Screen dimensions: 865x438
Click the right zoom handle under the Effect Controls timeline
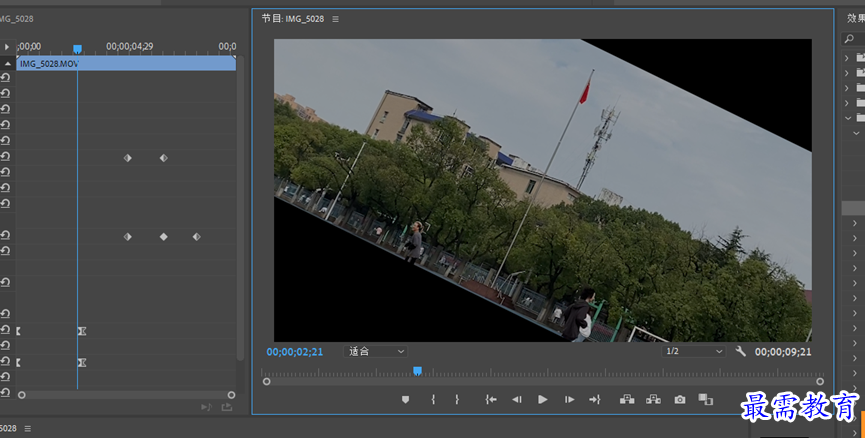(231, 395)
